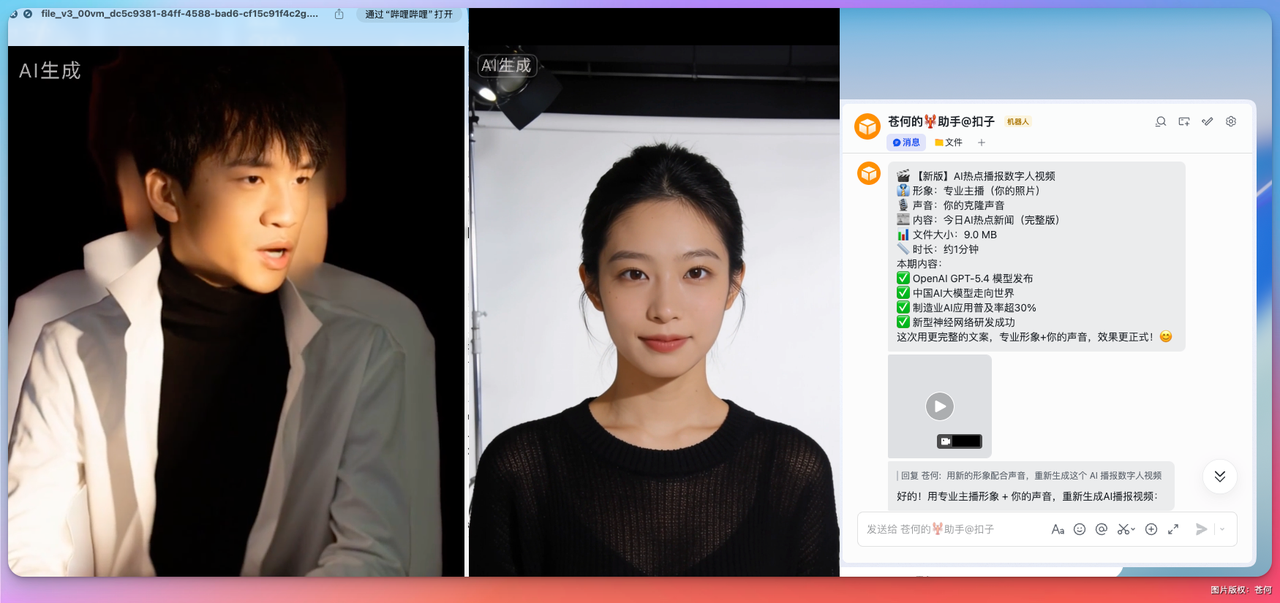The height and width of the screenshot is (603, 1280).
Task: Click the plus circle attachment icon
Action: point(1151,529)
